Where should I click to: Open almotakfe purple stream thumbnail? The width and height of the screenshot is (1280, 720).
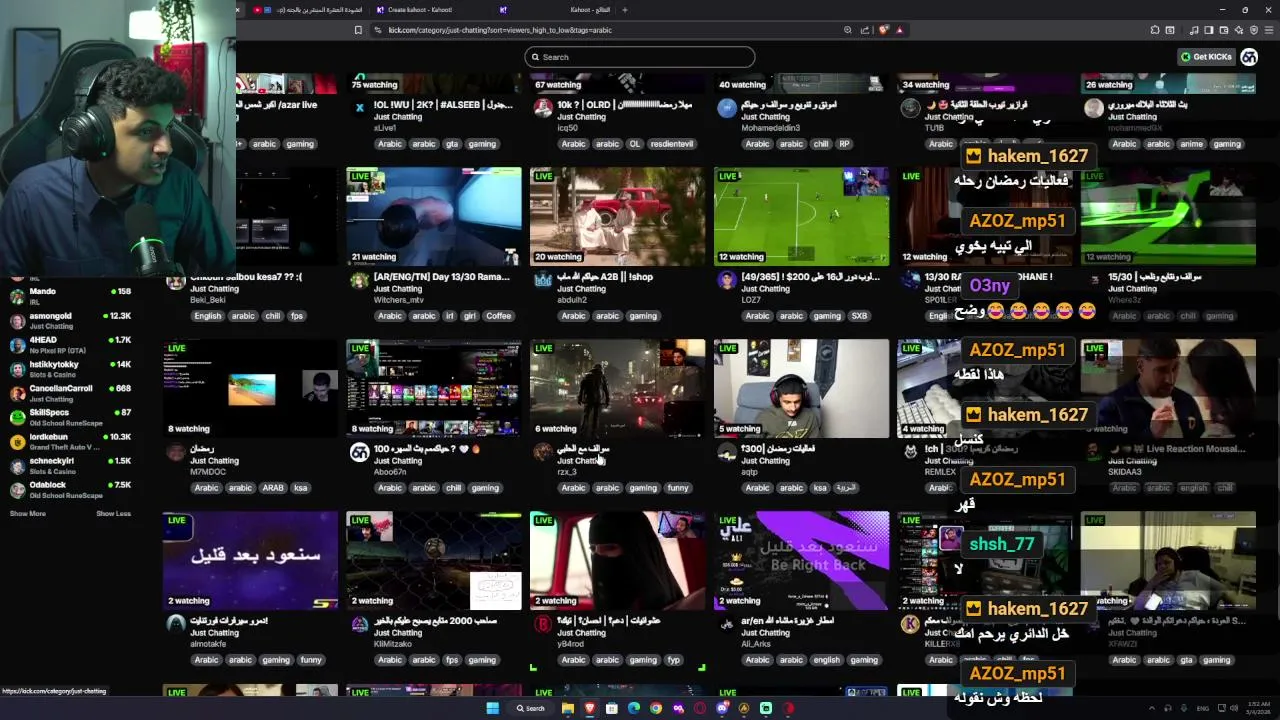coord(250,560)
